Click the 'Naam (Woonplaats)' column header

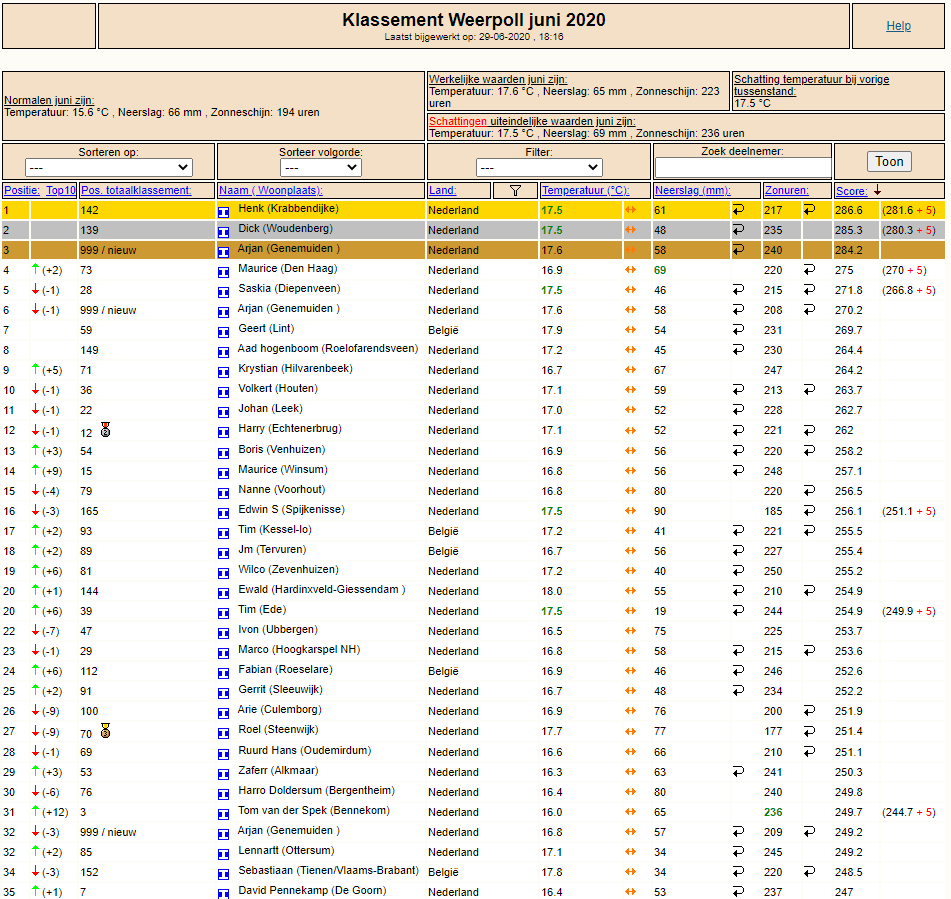click(x=271, y=190)
